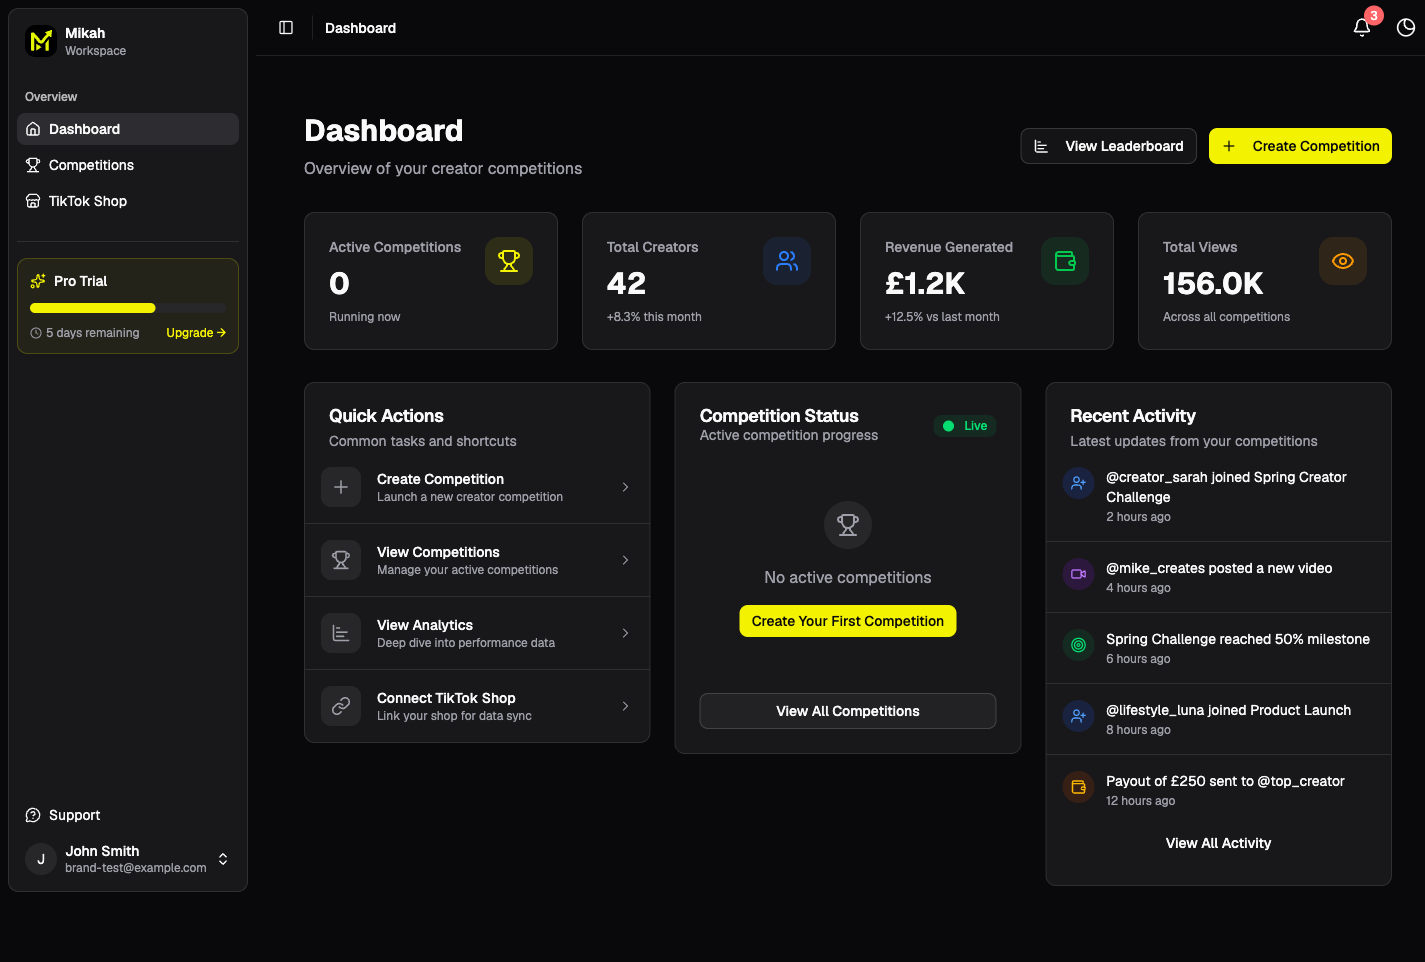Click the link icon beside Connect TikTok Shop
The width and height of the screenshot is (1425, 962).
pos(341,706)
